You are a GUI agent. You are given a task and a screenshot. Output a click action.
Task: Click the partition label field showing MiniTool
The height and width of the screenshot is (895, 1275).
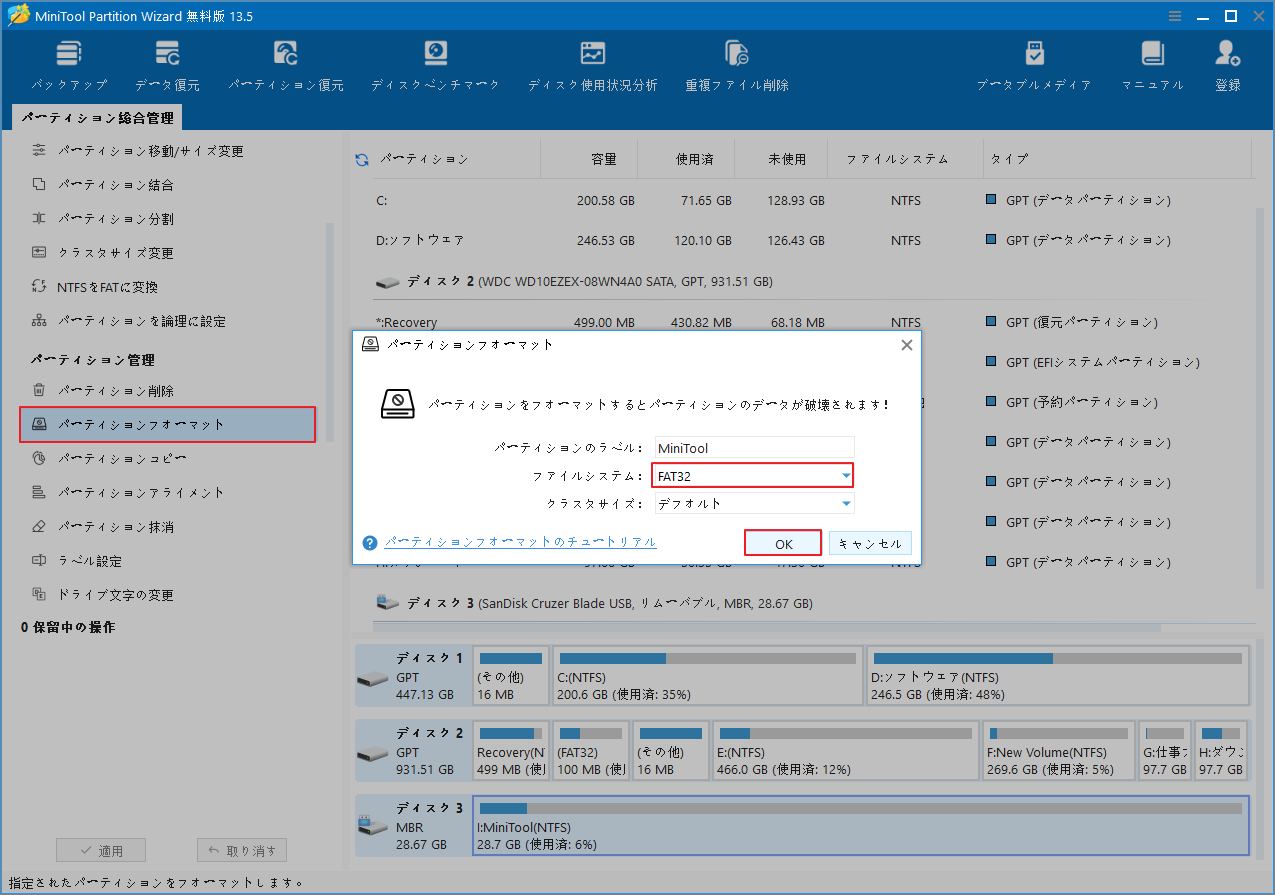coord(754,447)
